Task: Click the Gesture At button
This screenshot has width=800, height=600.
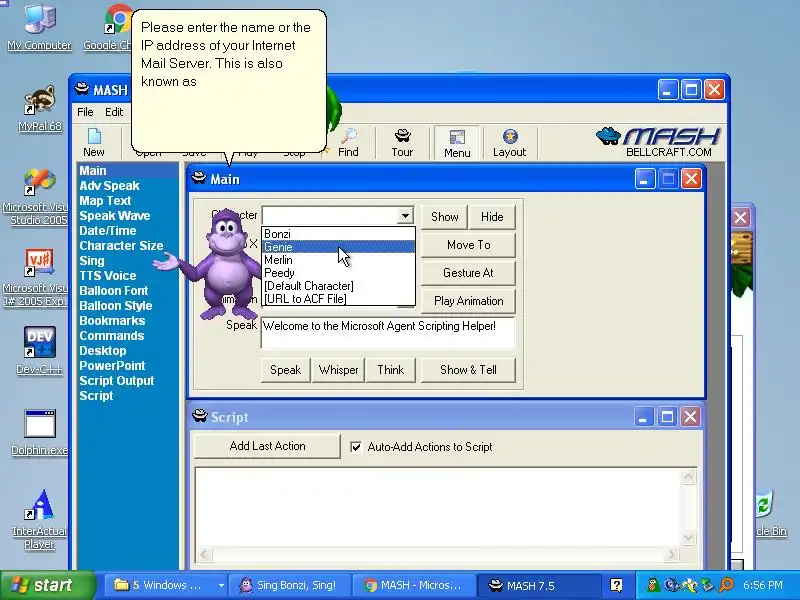Action: point(468,273)
